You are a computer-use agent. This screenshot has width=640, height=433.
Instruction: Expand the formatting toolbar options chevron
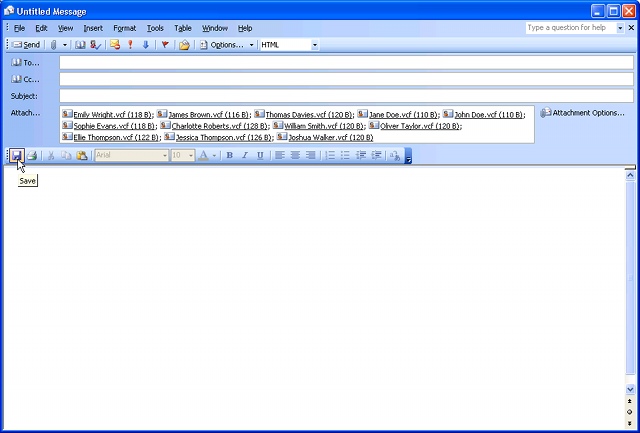[x=408, y=155]
